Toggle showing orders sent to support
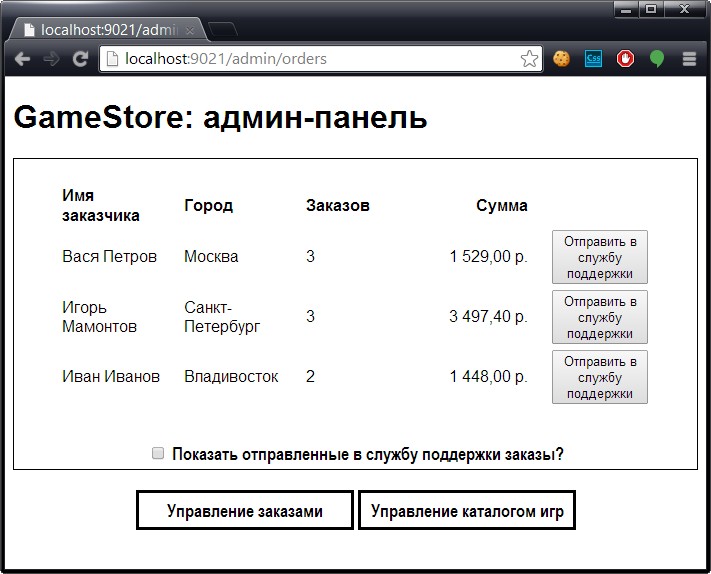Screen dimensions: 711x574 [x=157, y=453]
